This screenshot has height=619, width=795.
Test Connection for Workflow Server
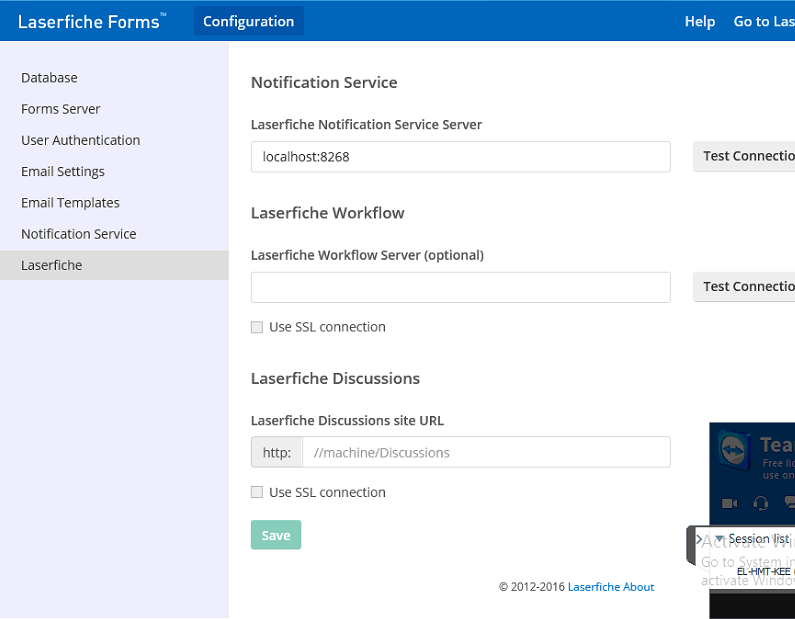click(746, 286)
